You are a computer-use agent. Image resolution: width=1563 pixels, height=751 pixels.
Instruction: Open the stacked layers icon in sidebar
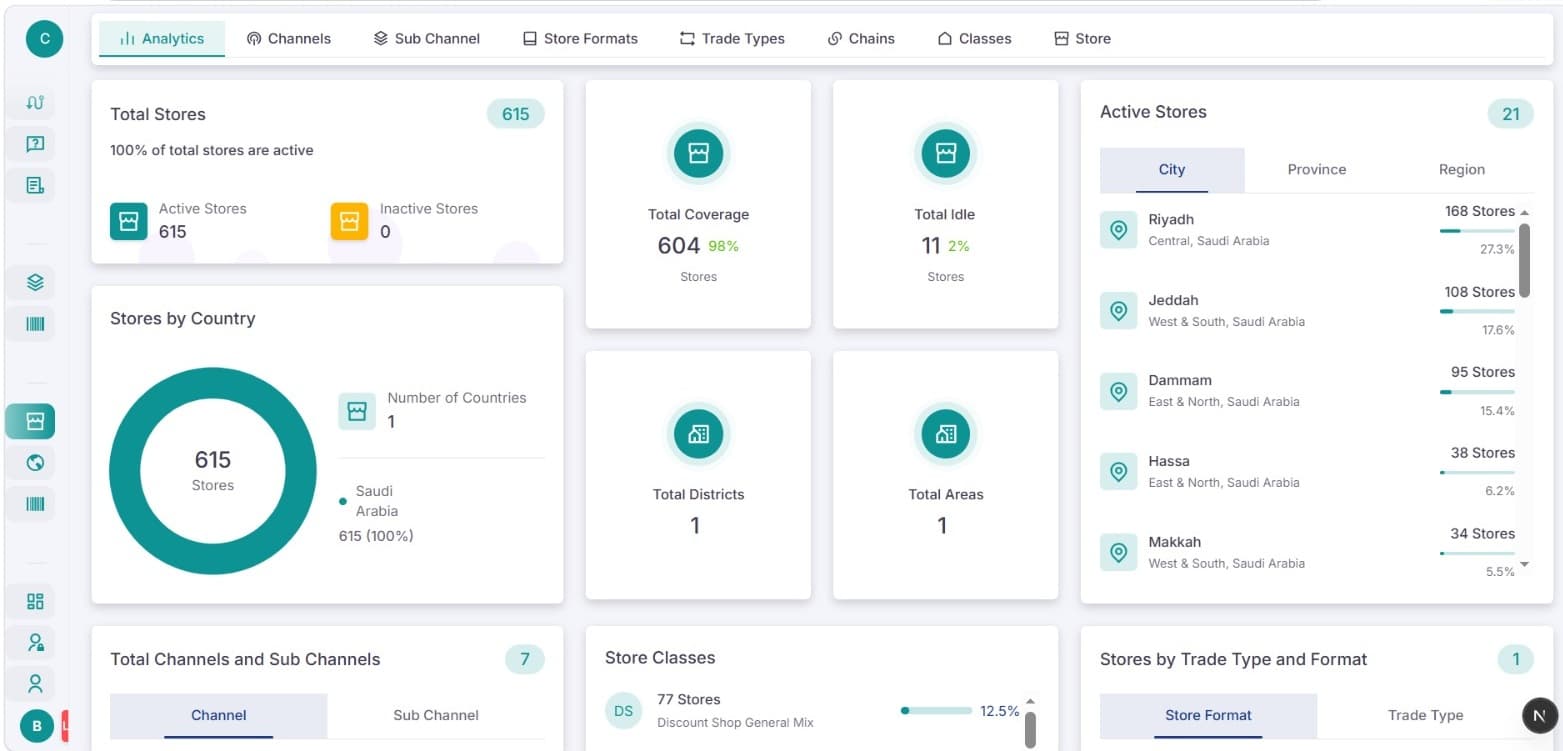(x=35, y=283)
